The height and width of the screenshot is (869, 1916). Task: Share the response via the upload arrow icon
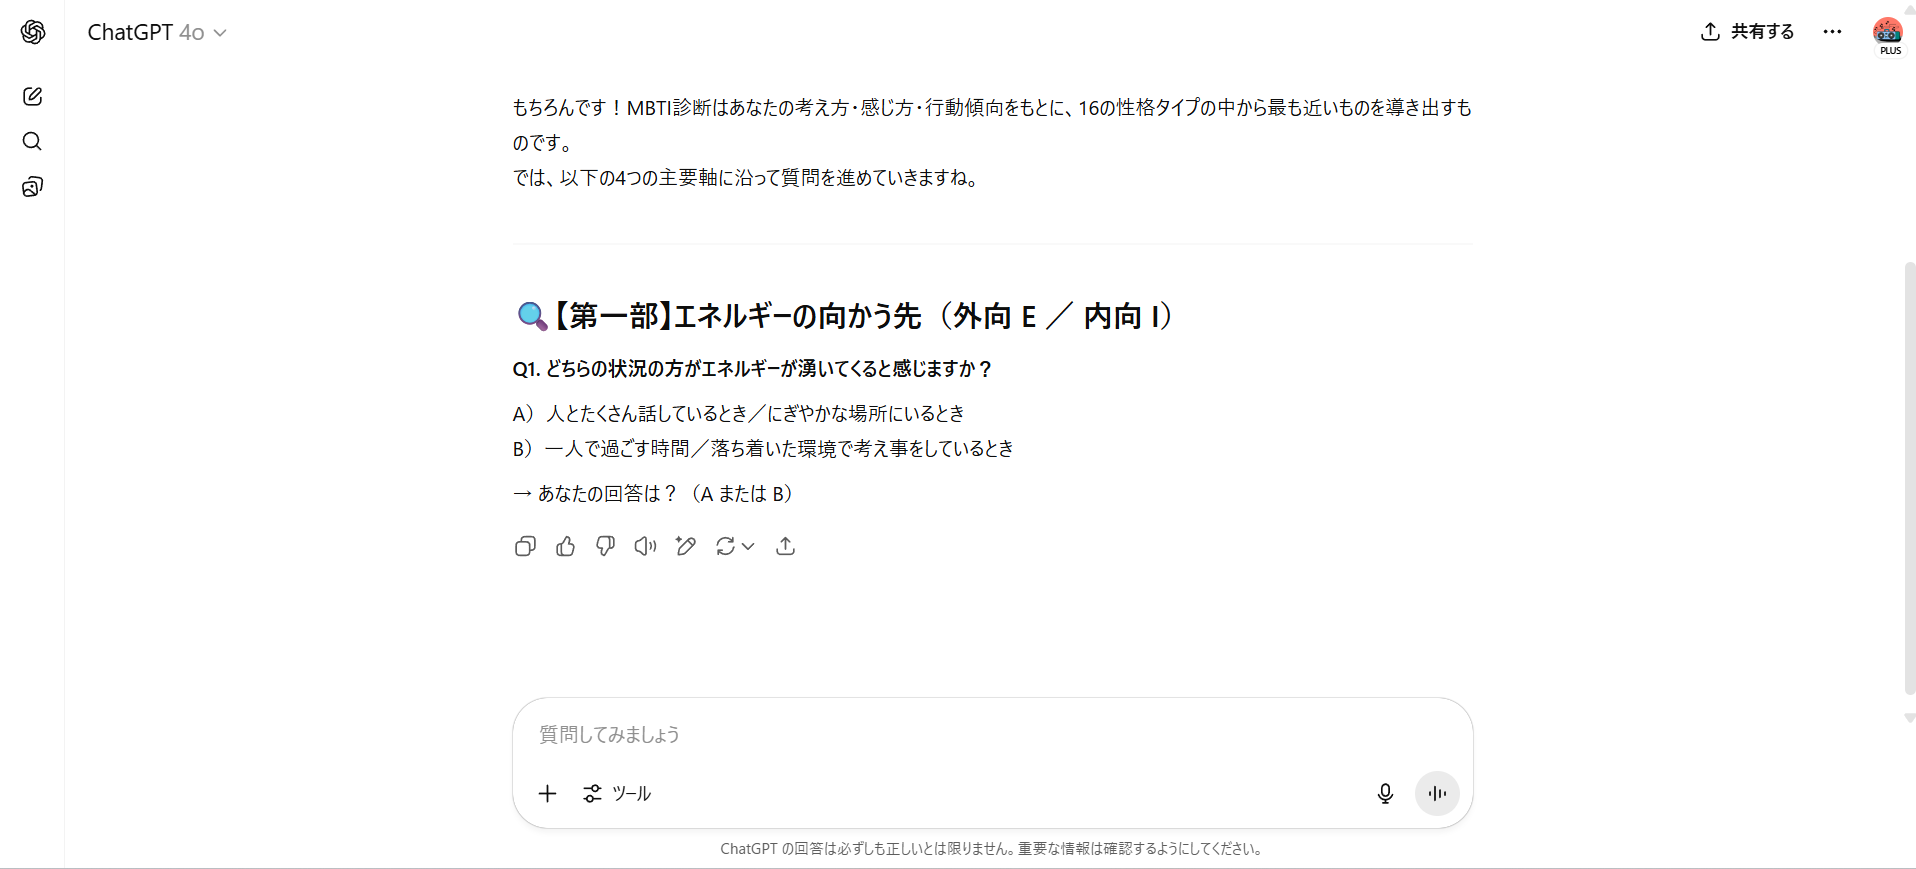tap(785, 546)
